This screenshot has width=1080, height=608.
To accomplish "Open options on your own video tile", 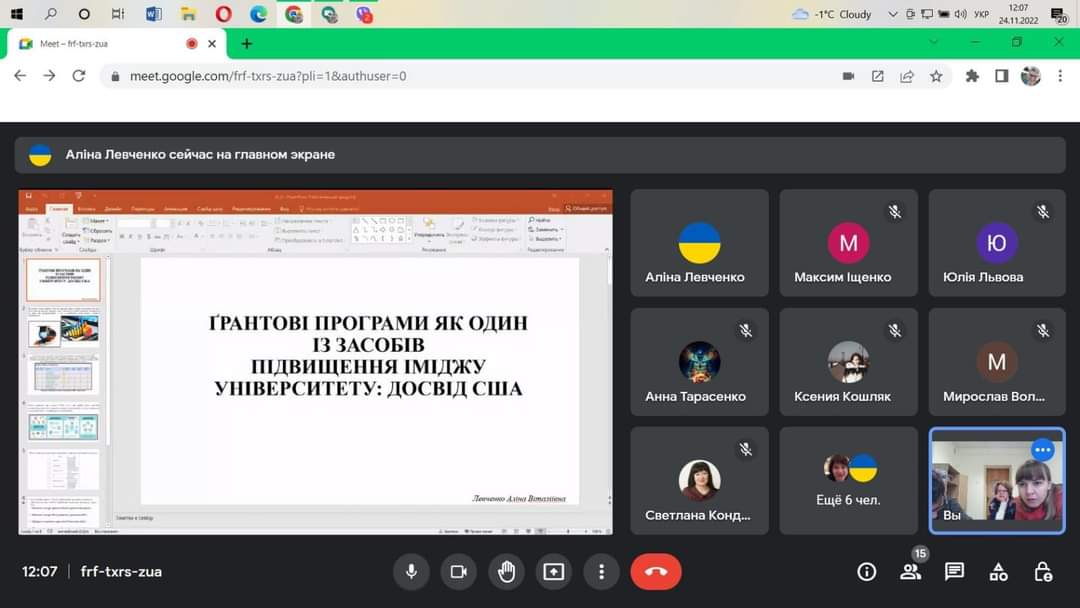I will point(1042,450).
